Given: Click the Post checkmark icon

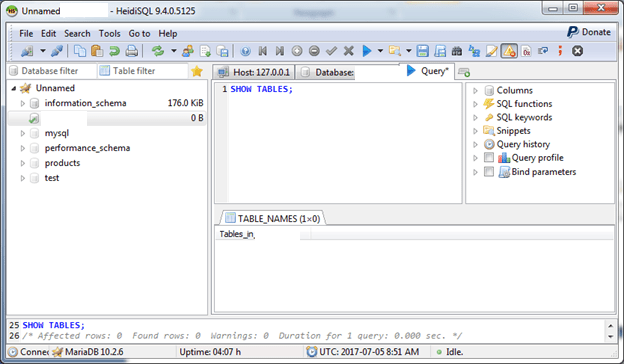Looking at the screenshot, I should pyautogui.click(x=331, y=51).
